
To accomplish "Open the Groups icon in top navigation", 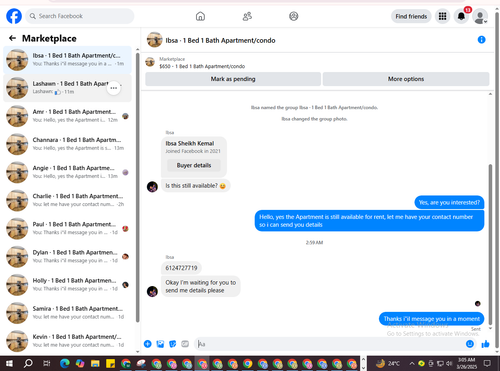I will click(x=294, y=16).
